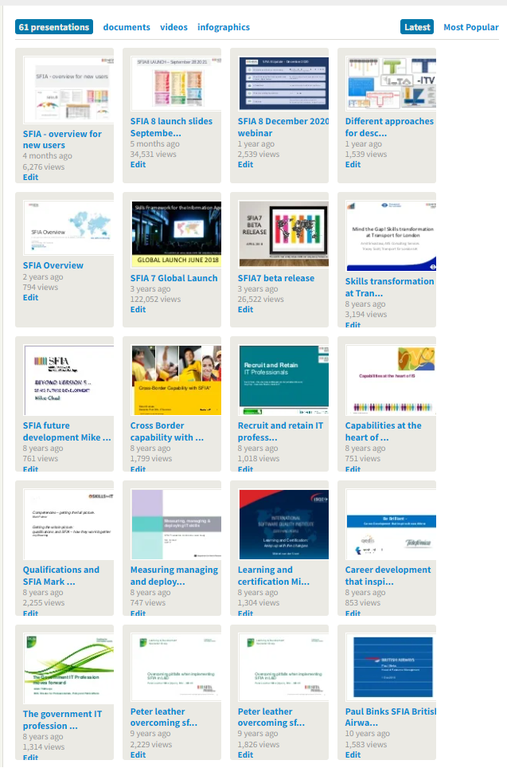Open SFIA Overview world map thumbnail
Screen dimensions: 507x768
68,227
